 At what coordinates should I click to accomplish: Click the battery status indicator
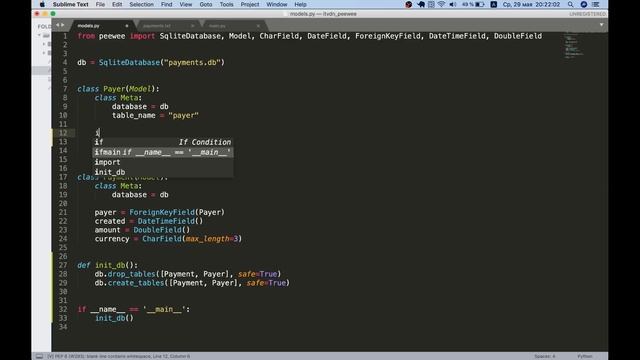473,4
